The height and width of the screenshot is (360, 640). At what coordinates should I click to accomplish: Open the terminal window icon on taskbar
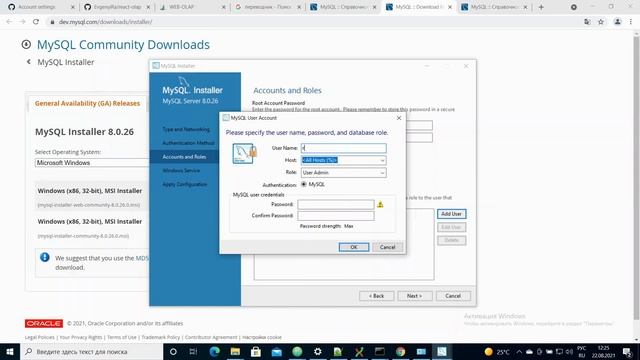point(380,351)
